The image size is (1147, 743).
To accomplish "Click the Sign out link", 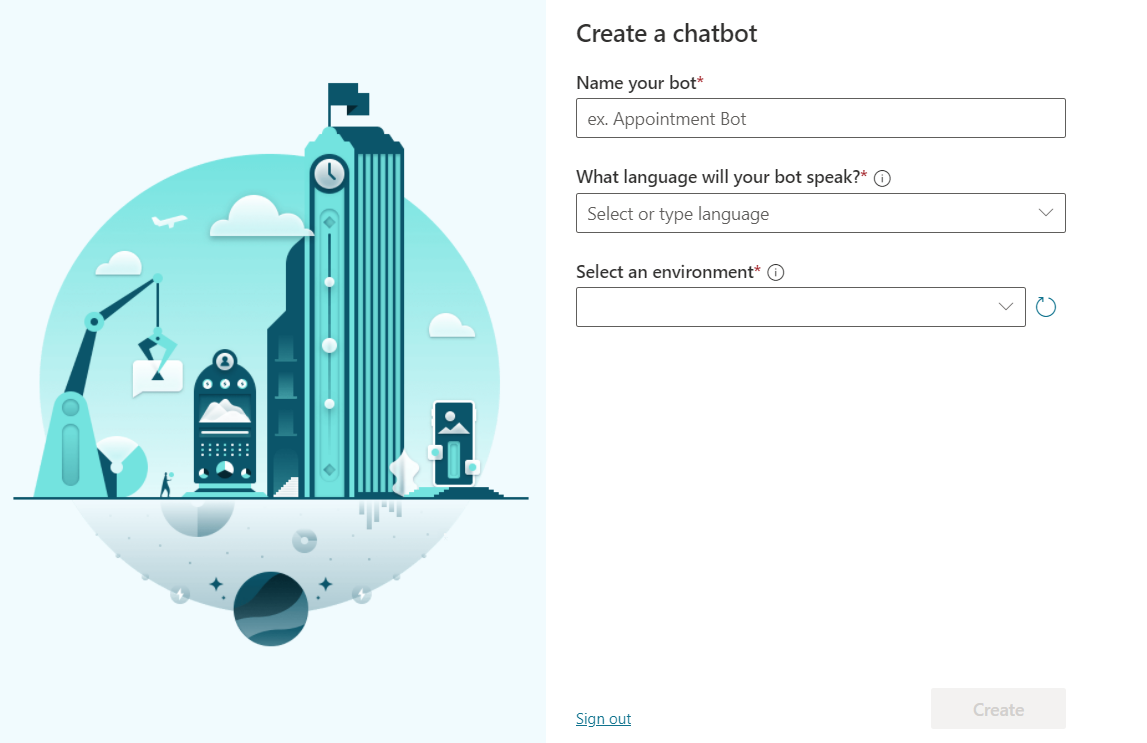I will tap(603, 718).
